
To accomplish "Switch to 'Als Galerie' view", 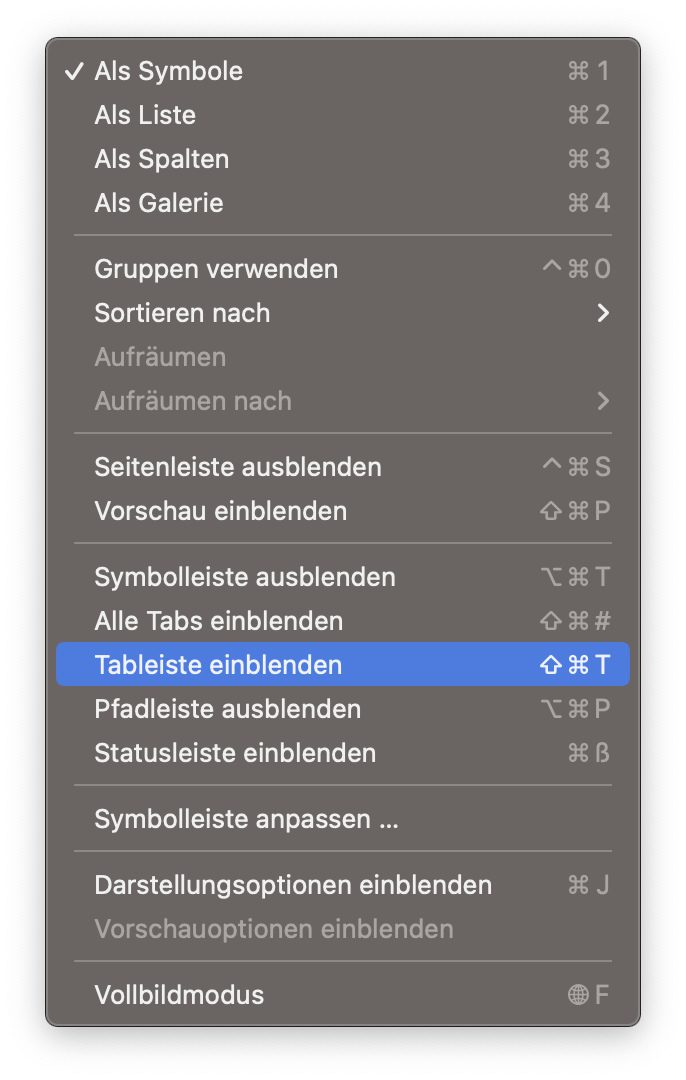I will pyautogui.click(x=159, y=203).
